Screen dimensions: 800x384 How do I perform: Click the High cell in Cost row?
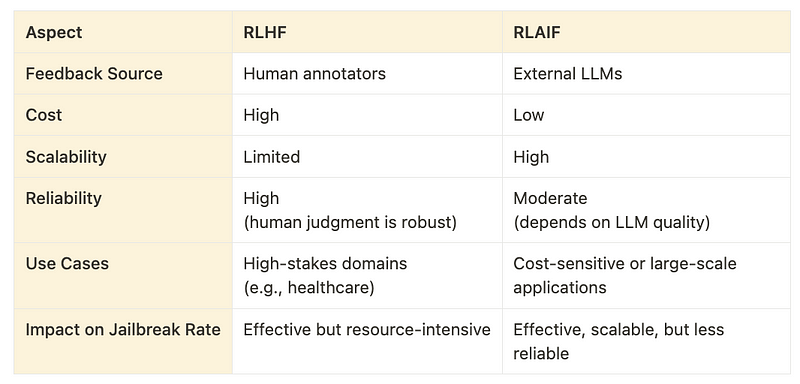pos(261,115)
